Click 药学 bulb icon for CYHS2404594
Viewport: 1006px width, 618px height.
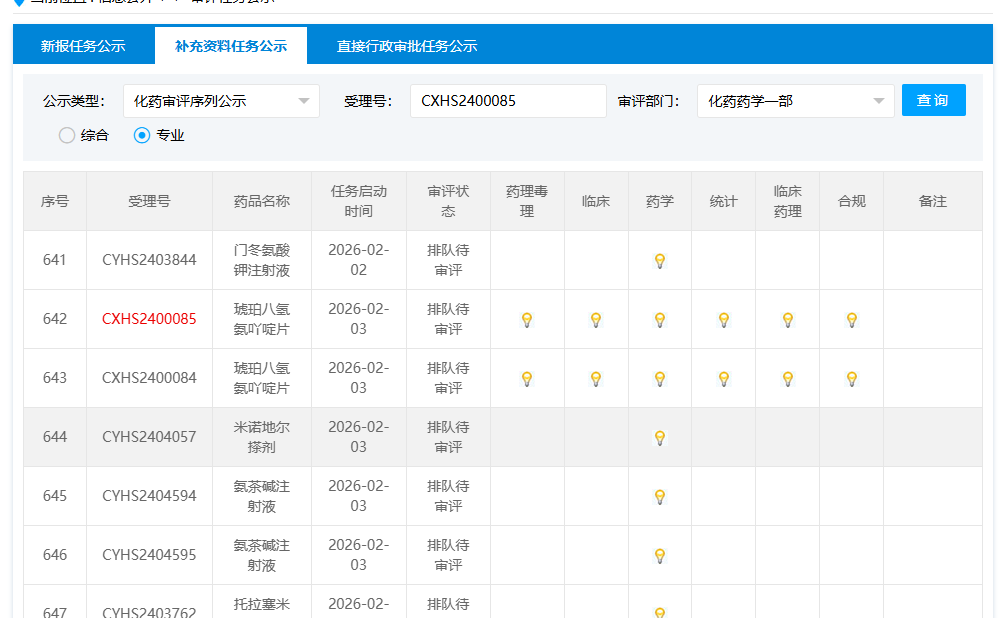(660, 497)
